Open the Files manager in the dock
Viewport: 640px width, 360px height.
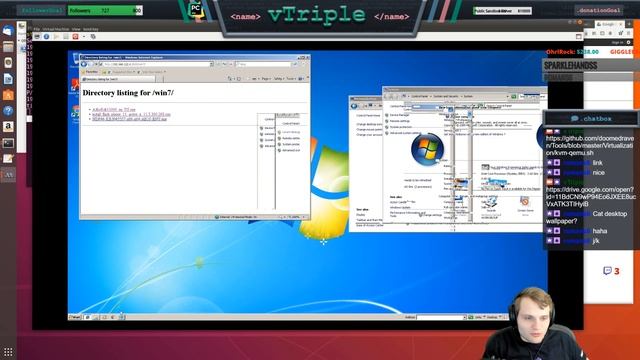point(8,47)
